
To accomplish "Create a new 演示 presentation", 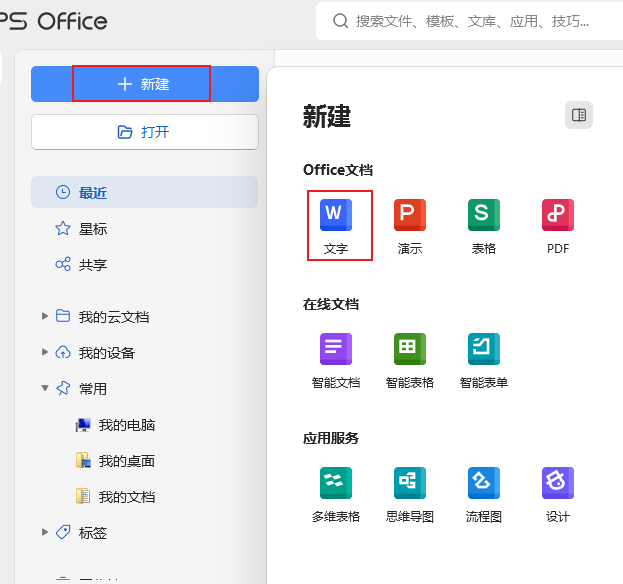I will click(x=410, y=226).
